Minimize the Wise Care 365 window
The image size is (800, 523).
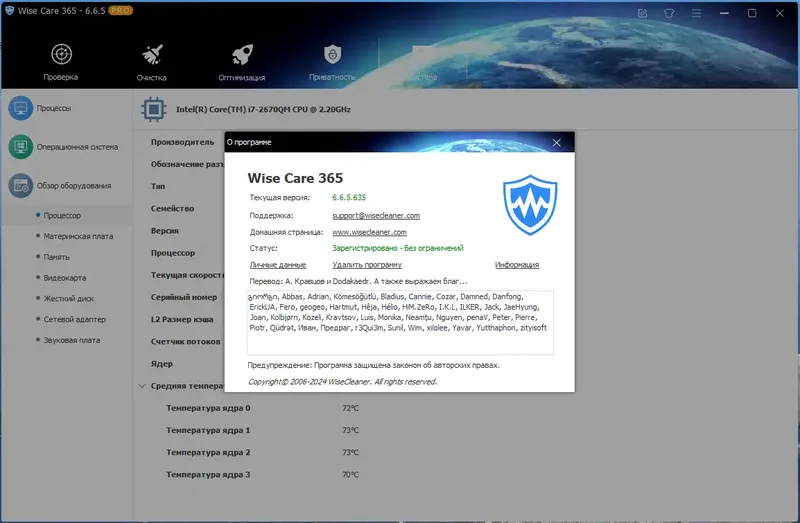point(724,13)
